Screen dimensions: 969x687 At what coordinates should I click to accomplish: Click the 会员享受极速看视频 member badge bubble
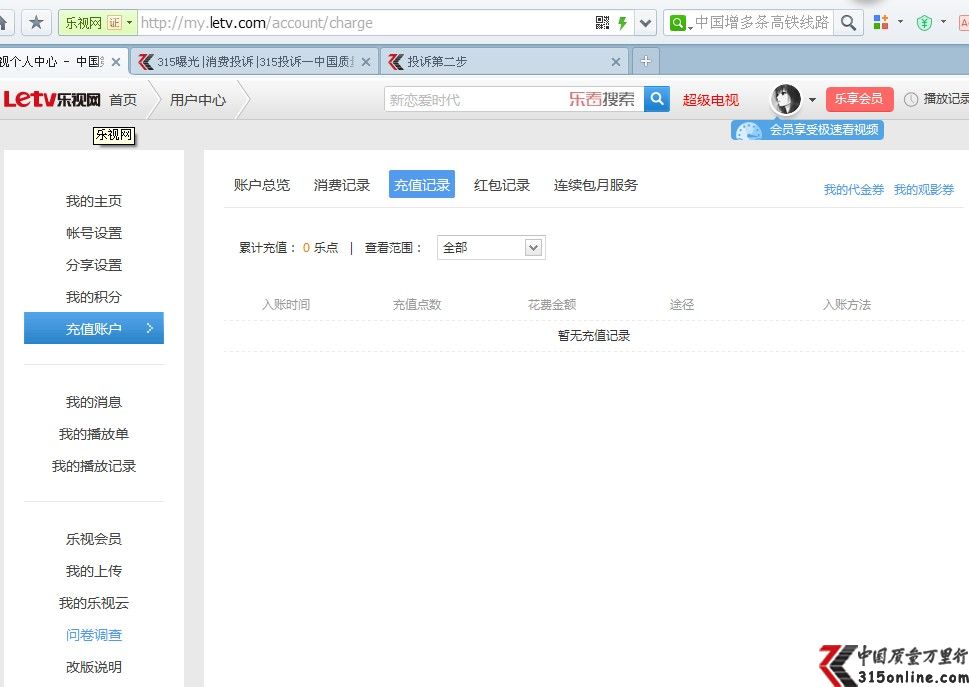tap(806, 130)
